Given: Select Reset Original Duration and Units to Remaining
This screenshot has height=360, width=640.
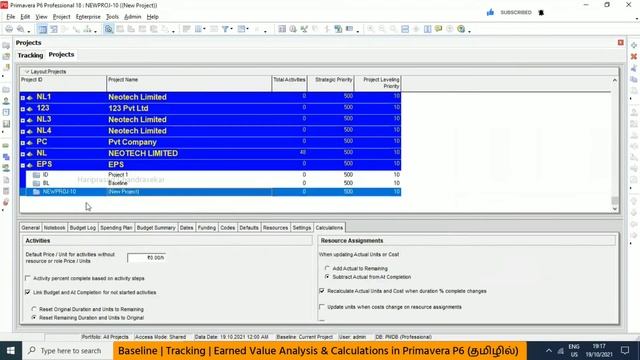Looking at the screenshot, I should click(34, 309).
